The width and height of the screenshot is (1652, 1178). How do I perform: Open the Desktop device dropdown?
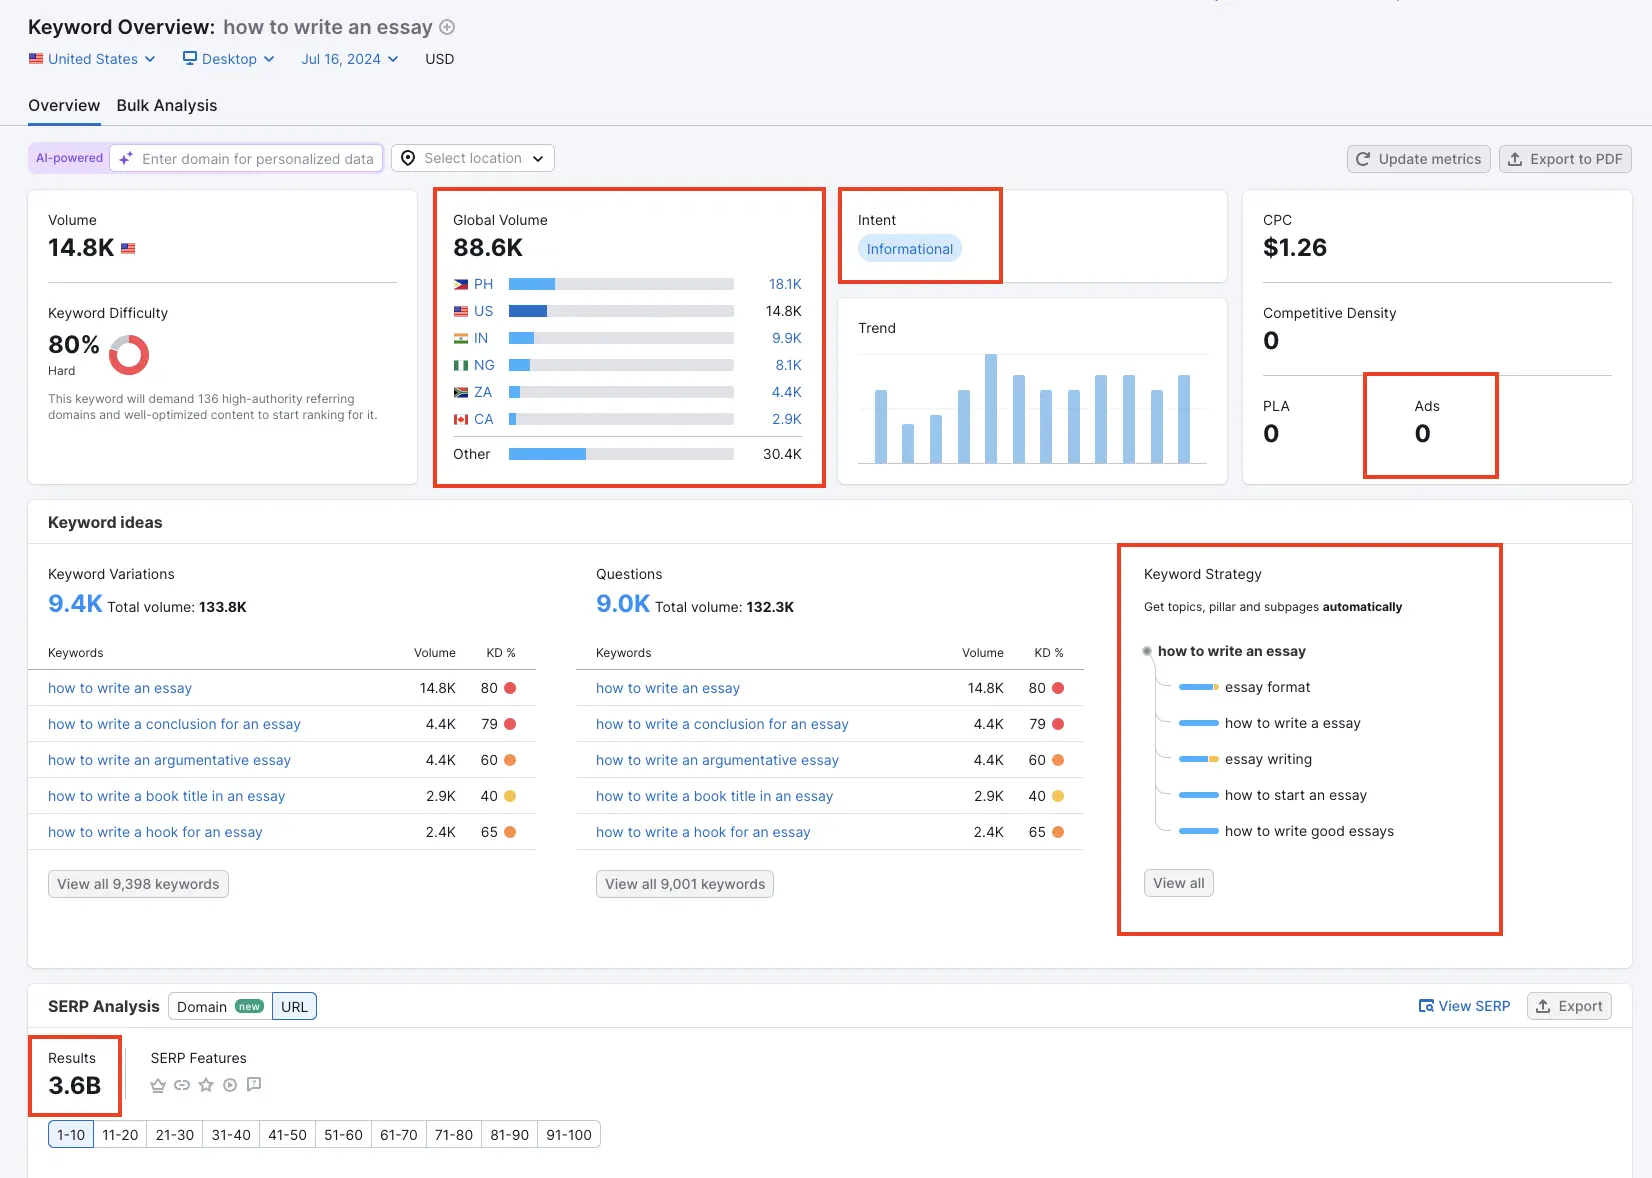(228, 59)
